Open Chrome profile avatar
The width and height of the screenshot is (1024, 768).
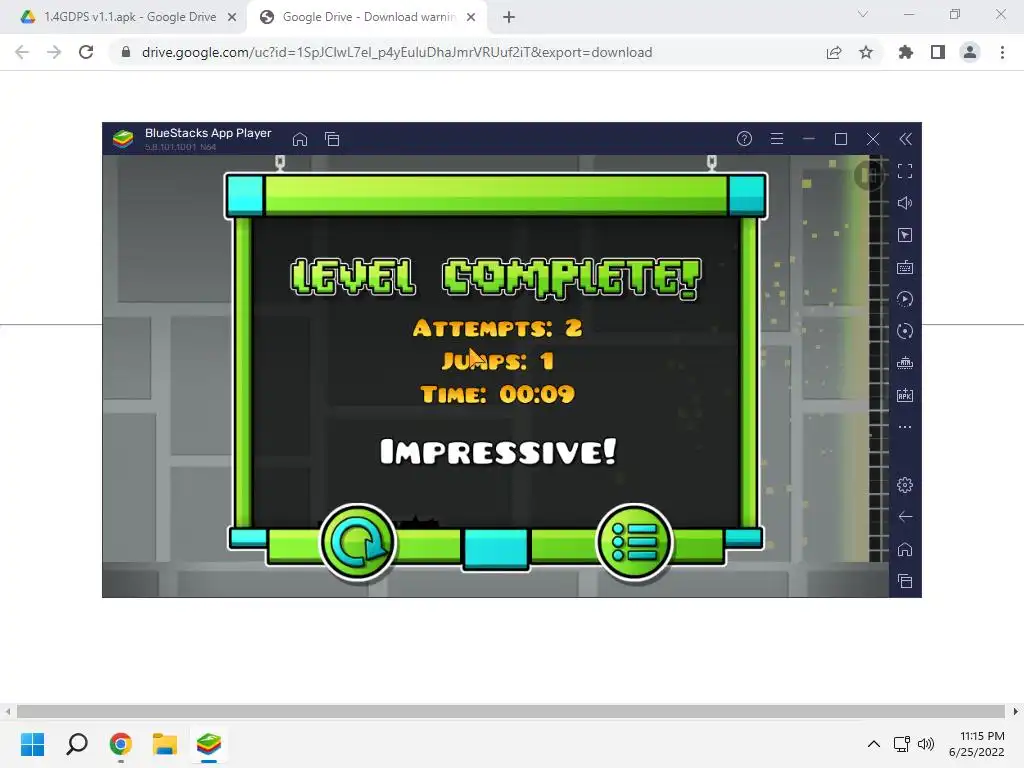click(x=970, y=52)
